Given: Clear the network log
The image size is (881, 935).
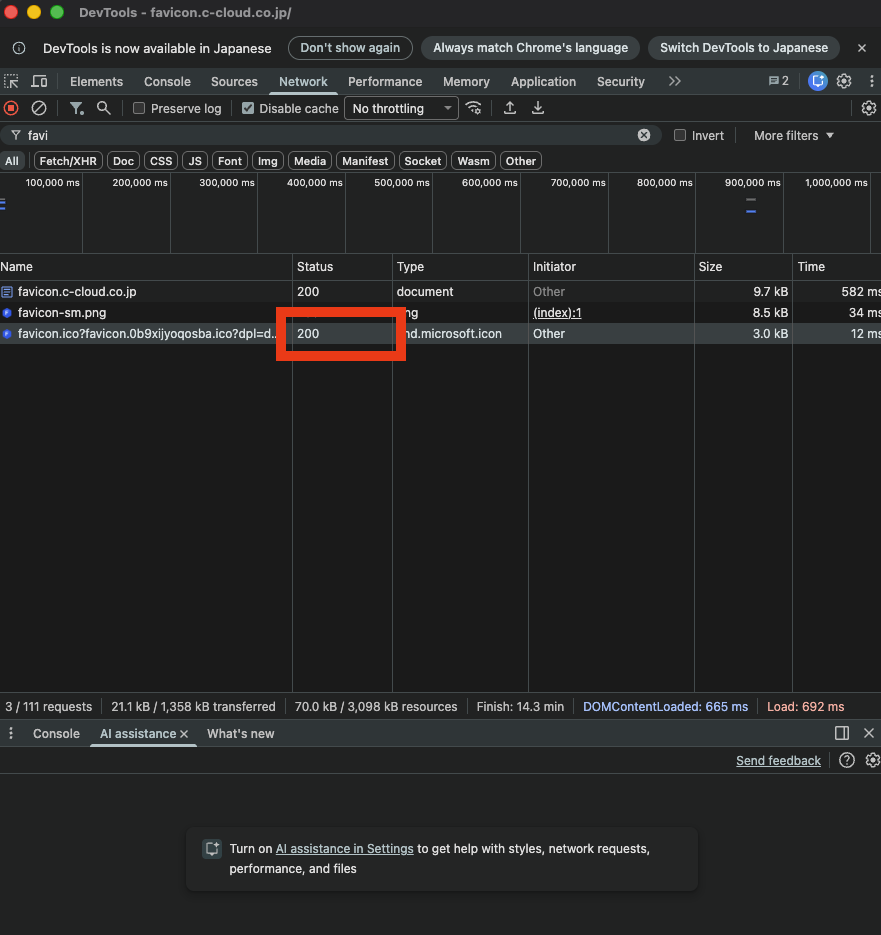Looking at the screenshot, I should (39, 108).
